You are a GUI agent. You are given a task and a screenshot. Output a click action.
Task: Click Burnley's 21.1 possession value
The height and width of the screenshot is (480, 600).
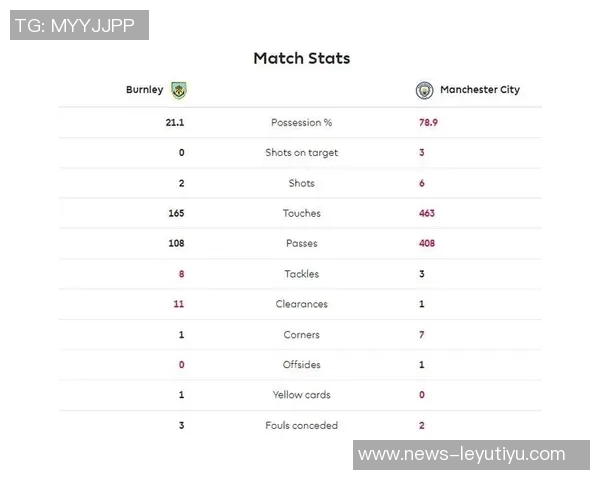175,123
